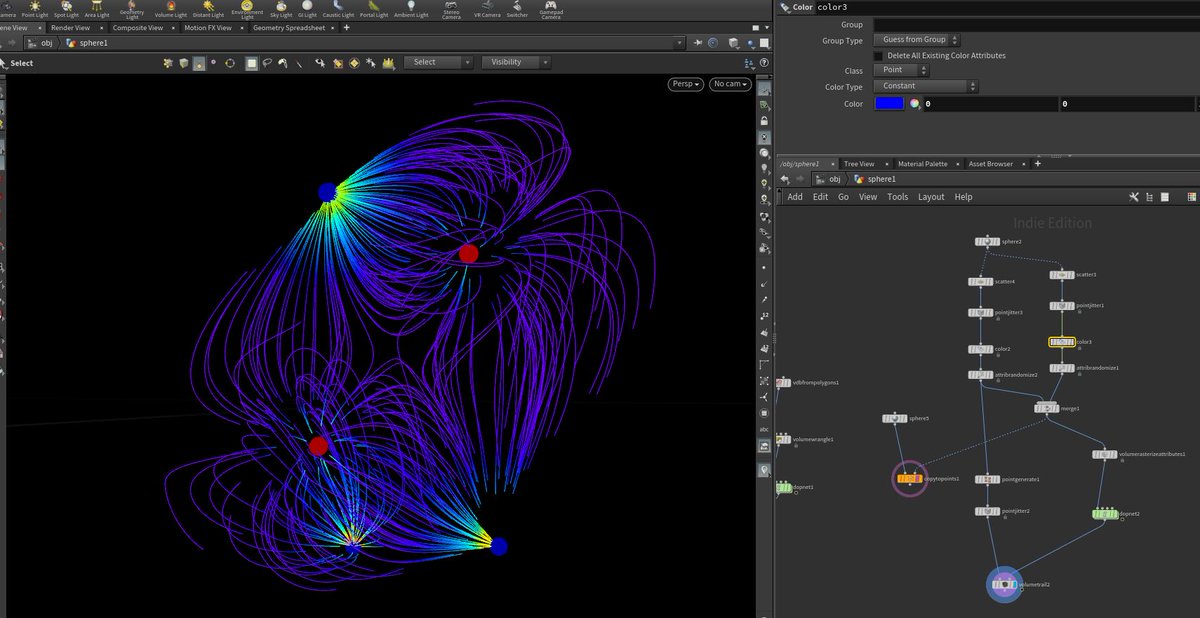Open the Select dropdown in viewport toolbar
Viewport: 1200px width, 618px height.
(x=438, y=62)
